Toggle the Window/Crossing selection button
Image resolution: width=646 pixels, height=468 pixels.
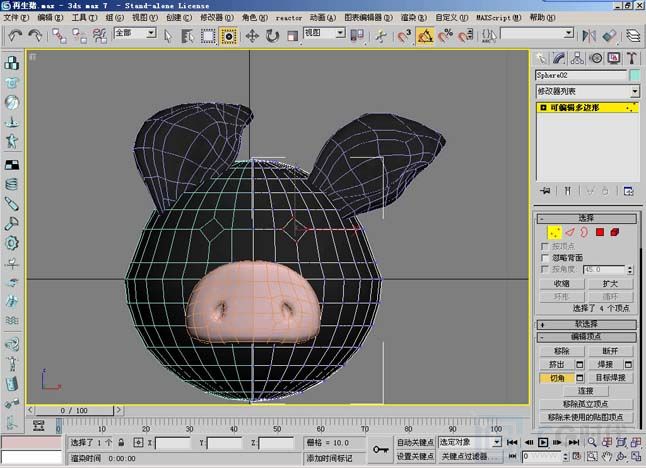pyautogui.click(x=229, y=36)
